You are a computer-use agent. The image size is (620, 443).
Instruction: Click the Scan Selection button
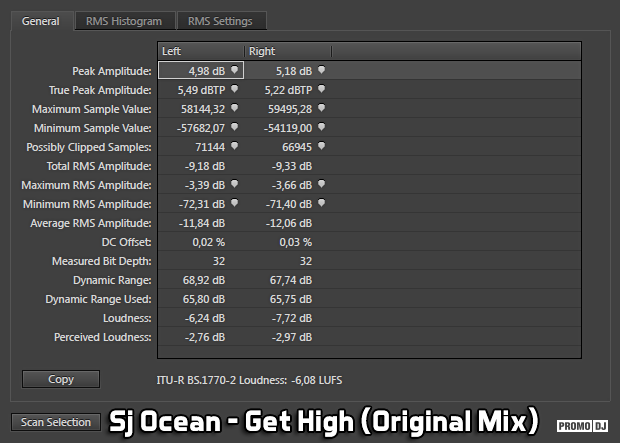point(56,422)
